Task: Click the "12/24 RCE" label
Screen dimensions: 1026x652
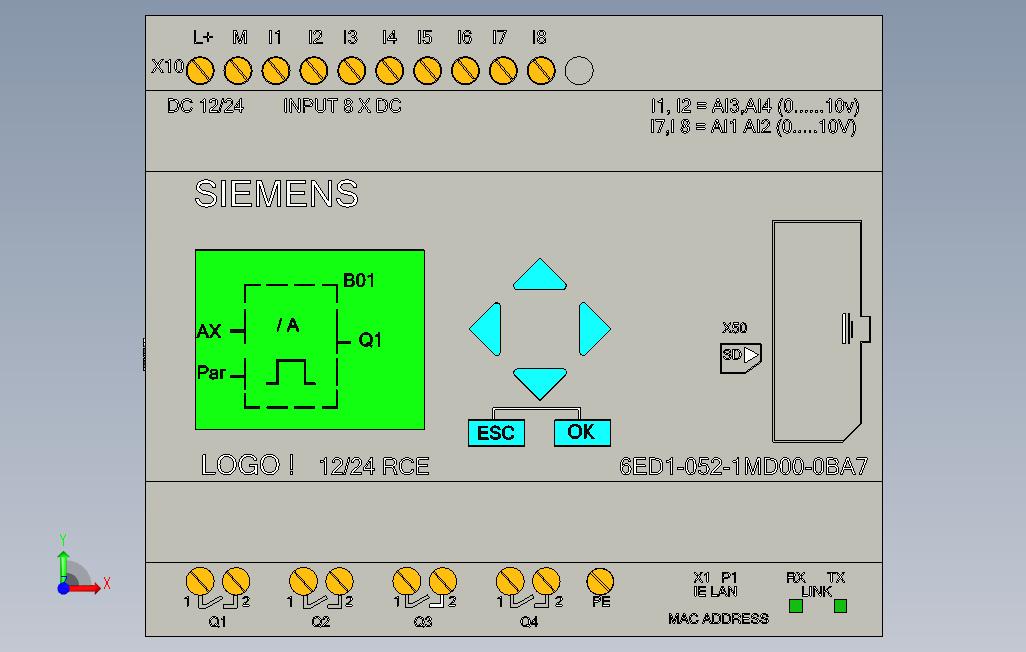Action: pyautogui.click(x=374, y=466)
